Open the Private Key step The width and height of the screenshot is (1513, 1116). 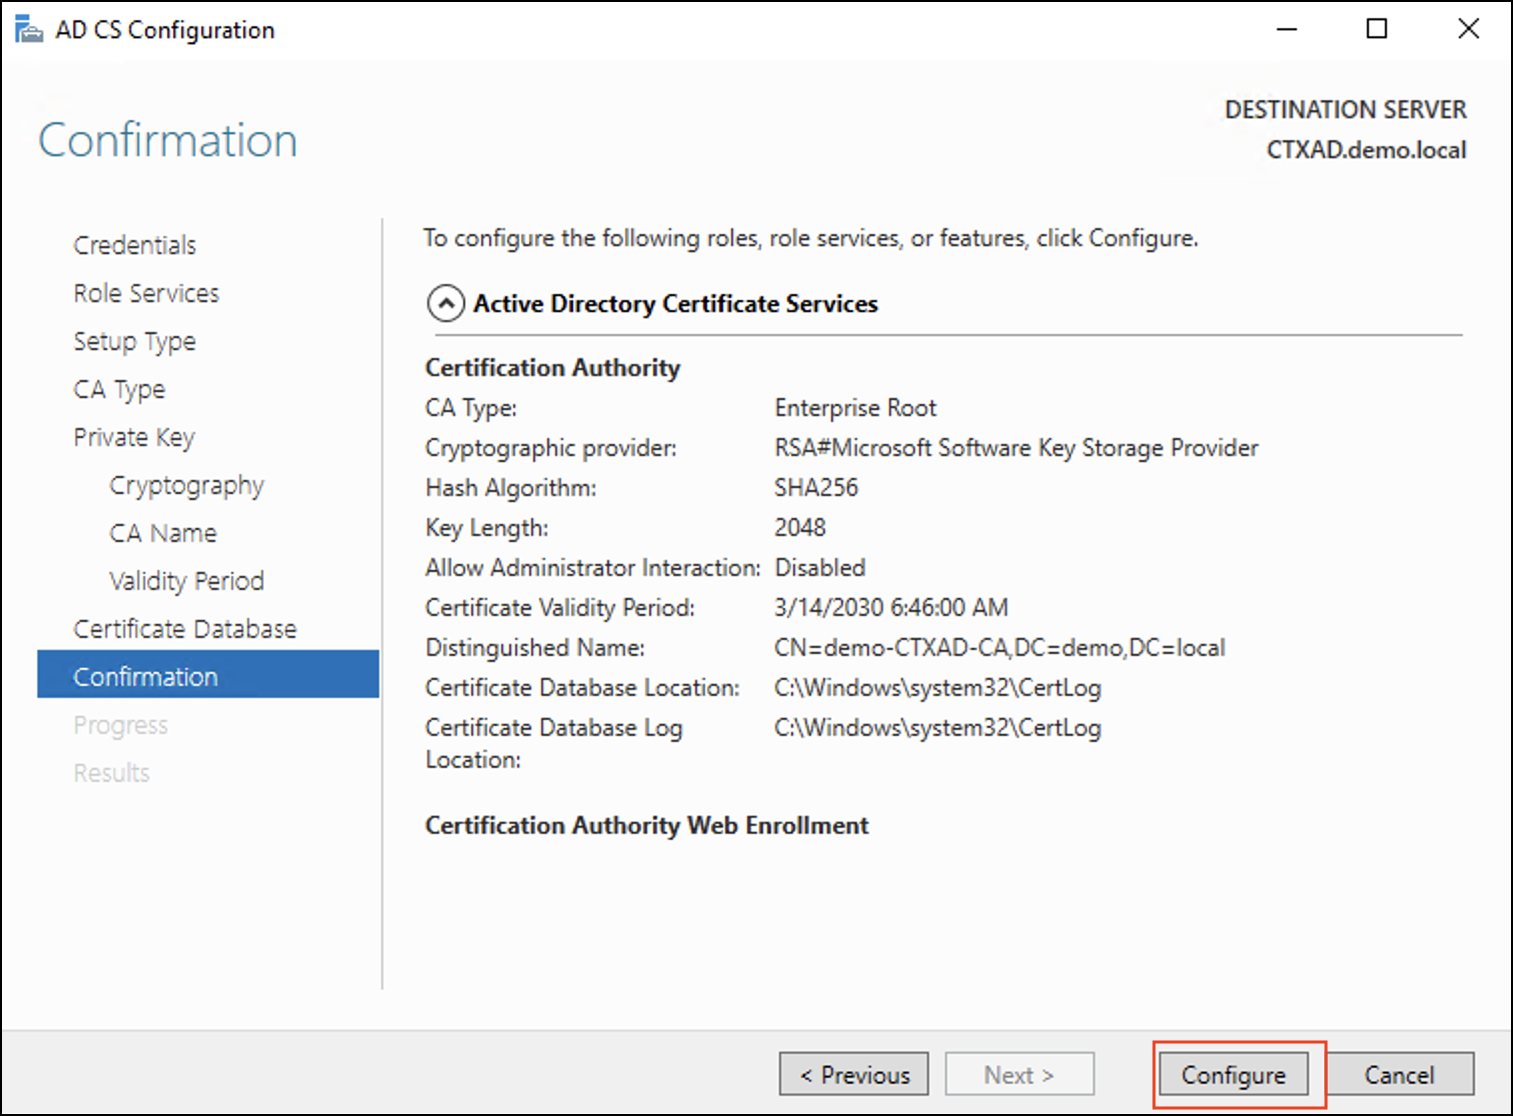pos(134,437)
